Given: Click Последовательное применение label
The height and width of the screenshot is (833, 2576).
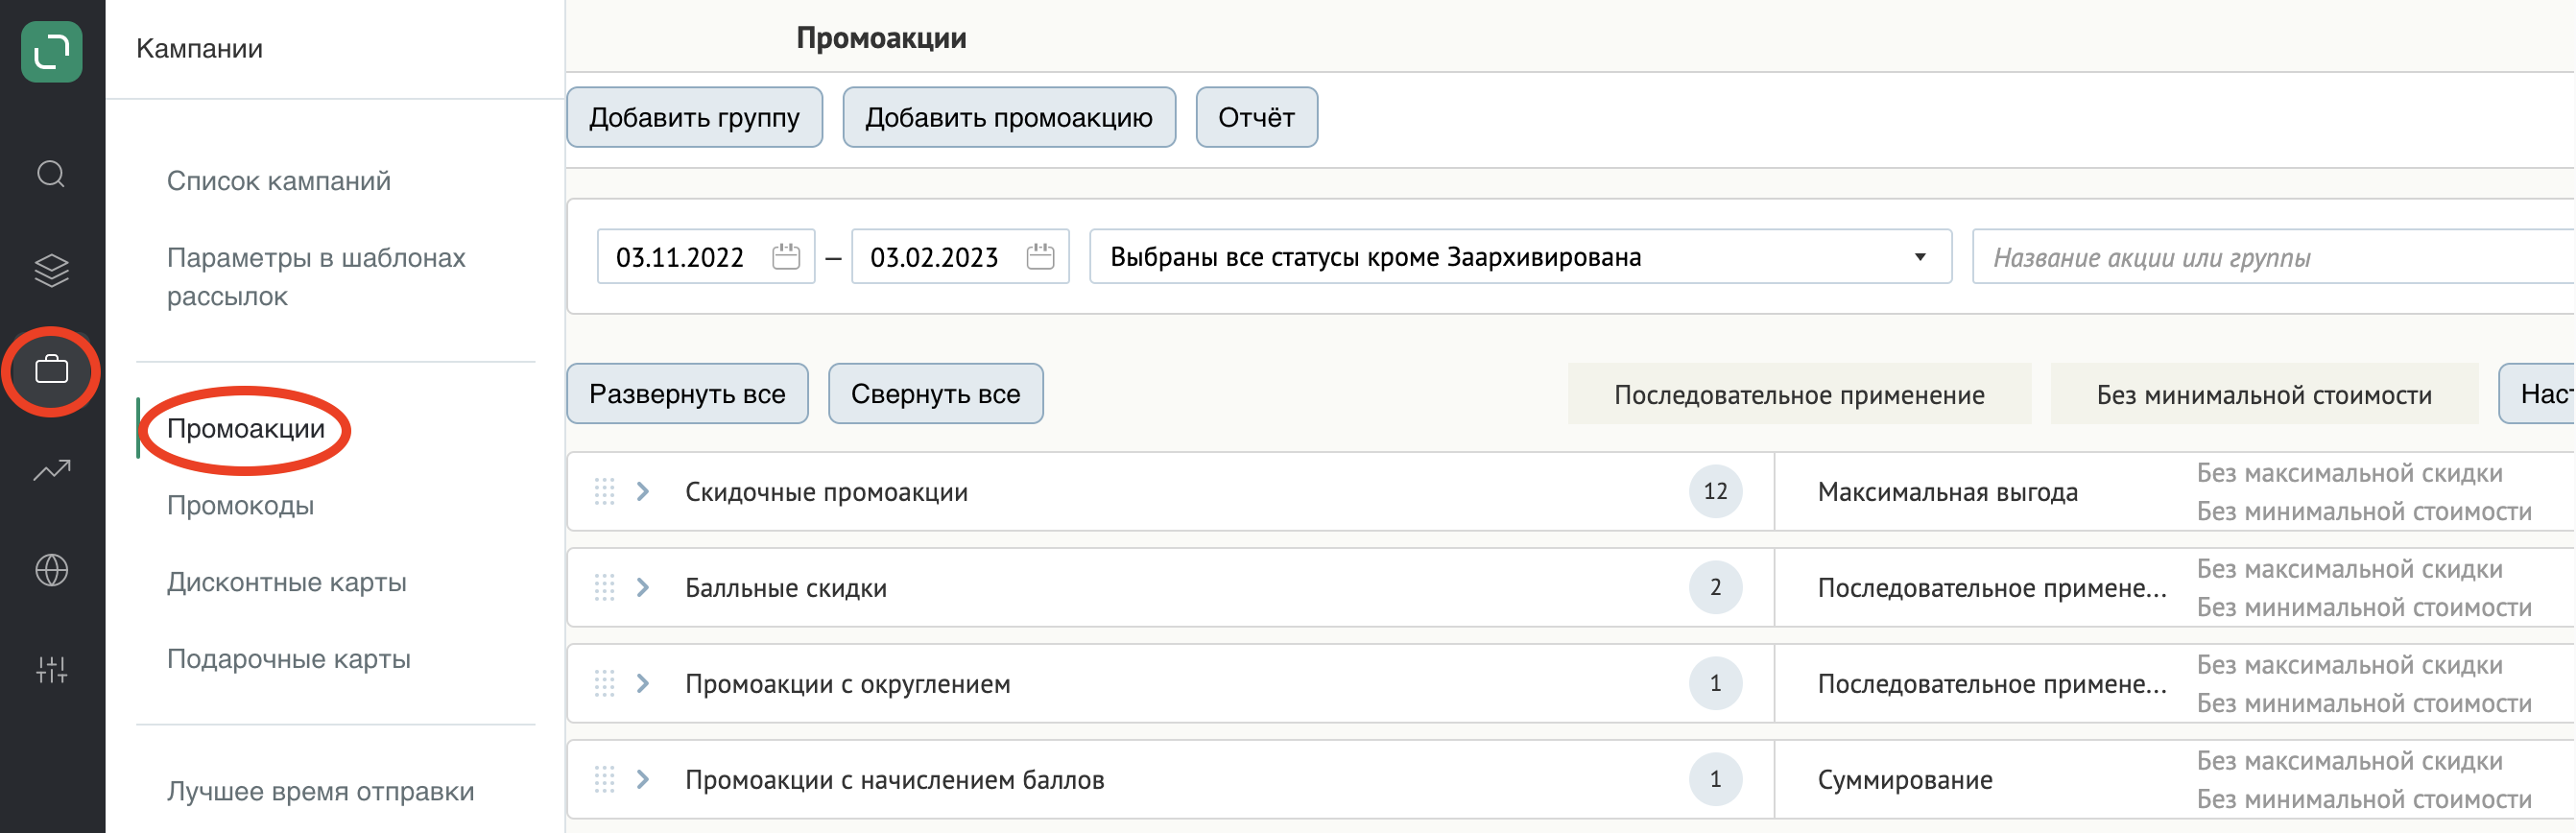Looking at the screenshot, I should click(1800, 395).
